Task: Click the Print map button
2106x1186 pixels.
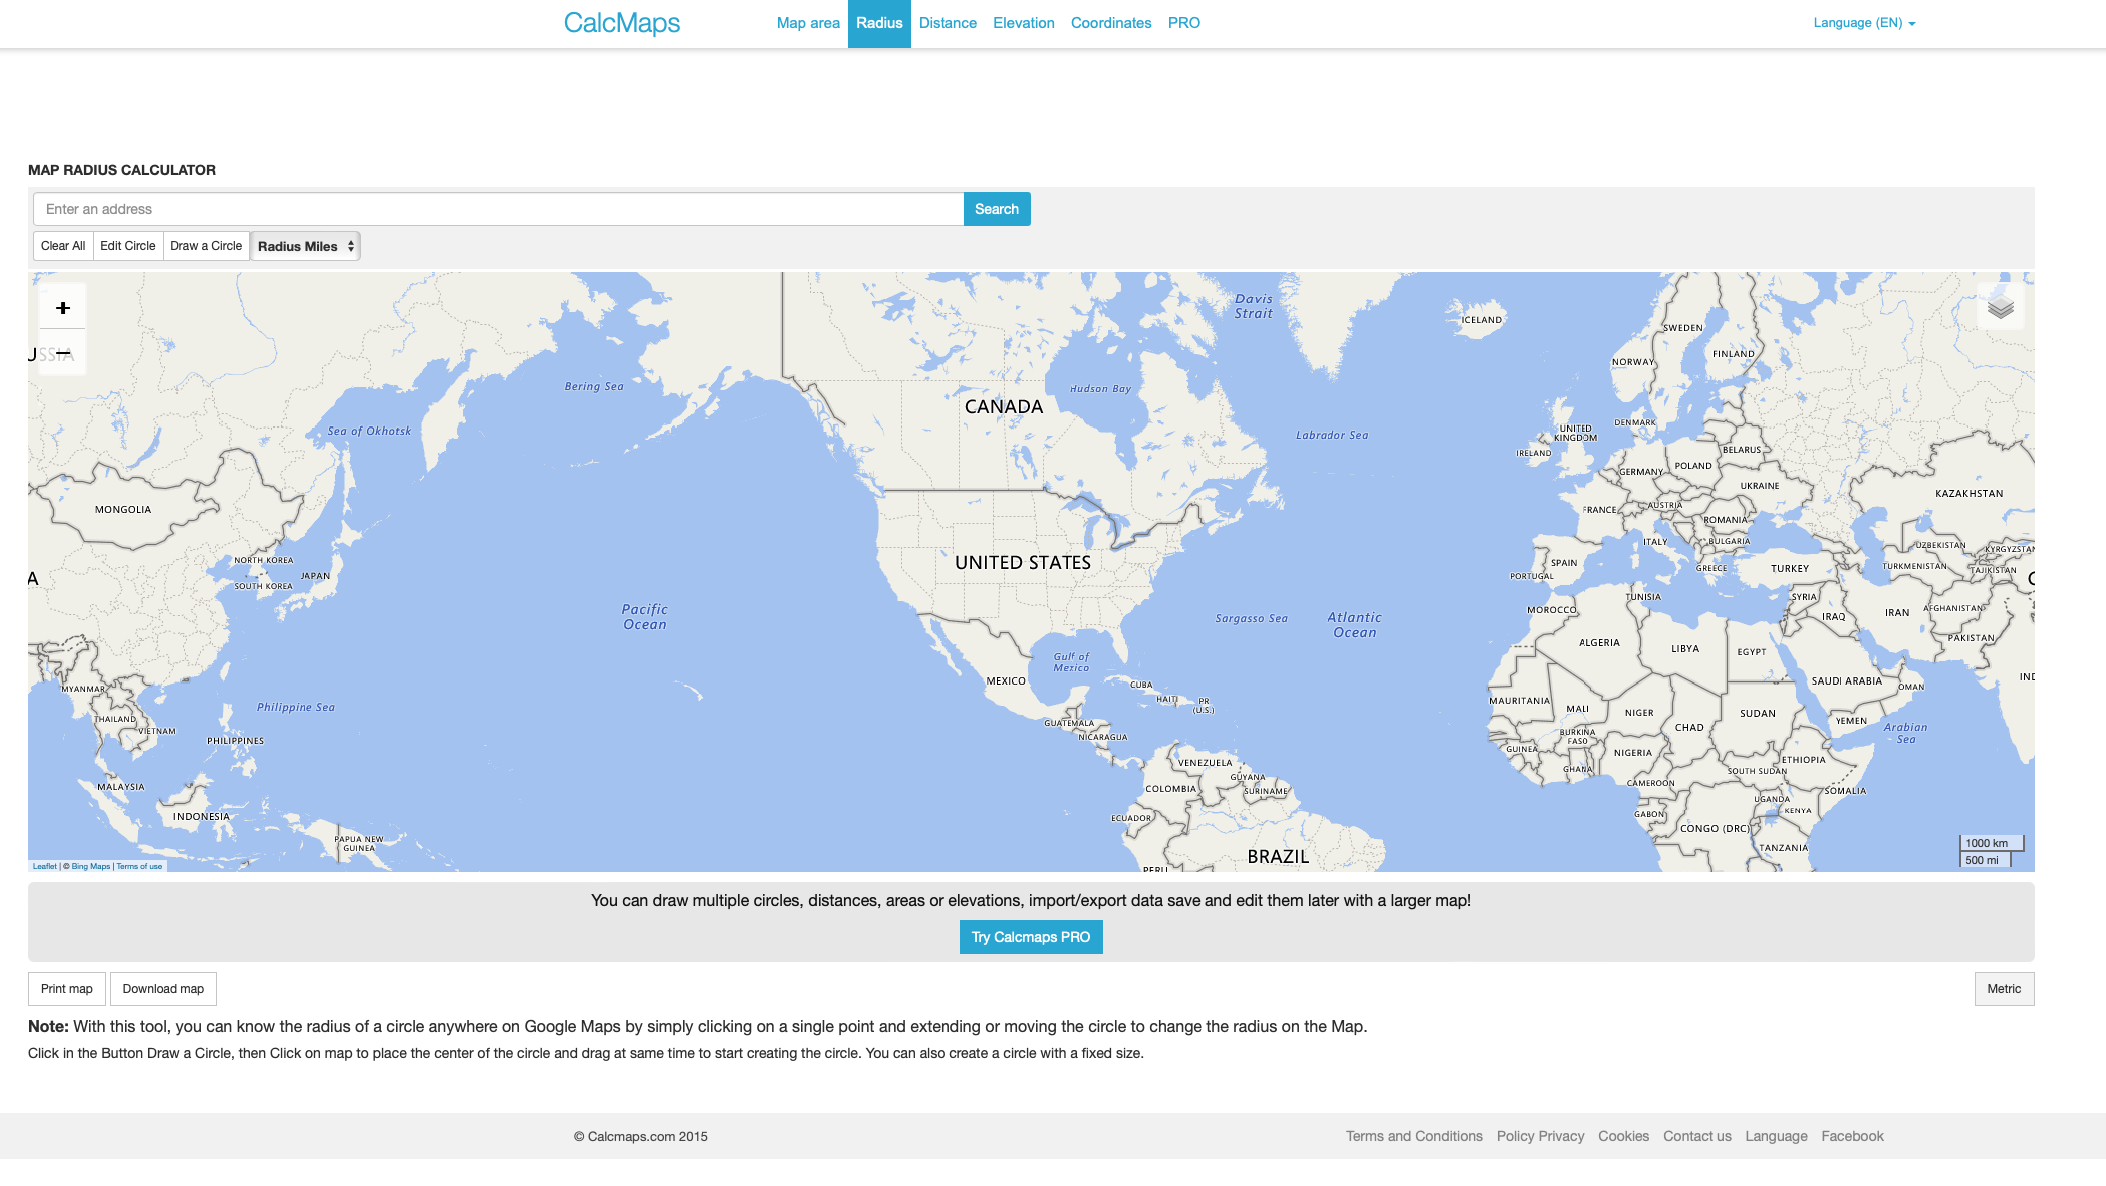Action: [67, 989]
